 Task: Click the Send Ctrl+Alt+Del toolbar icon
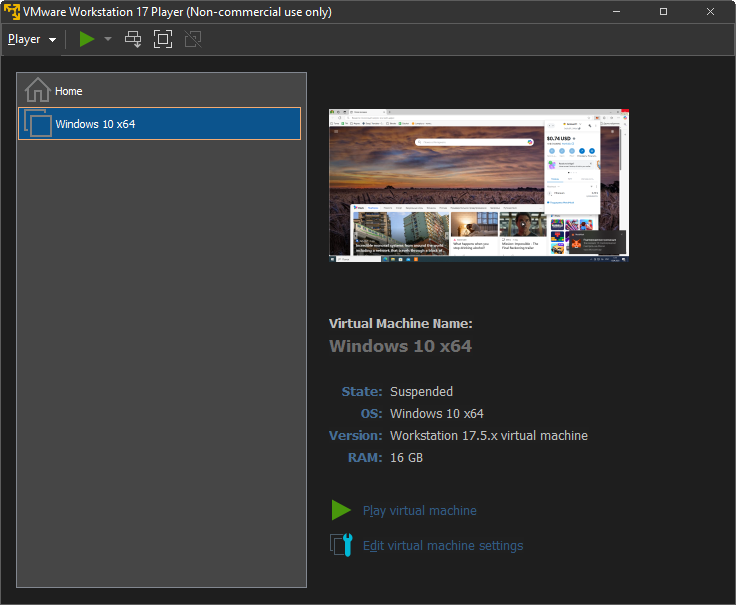pyautogui.click(x=133, y=39)
